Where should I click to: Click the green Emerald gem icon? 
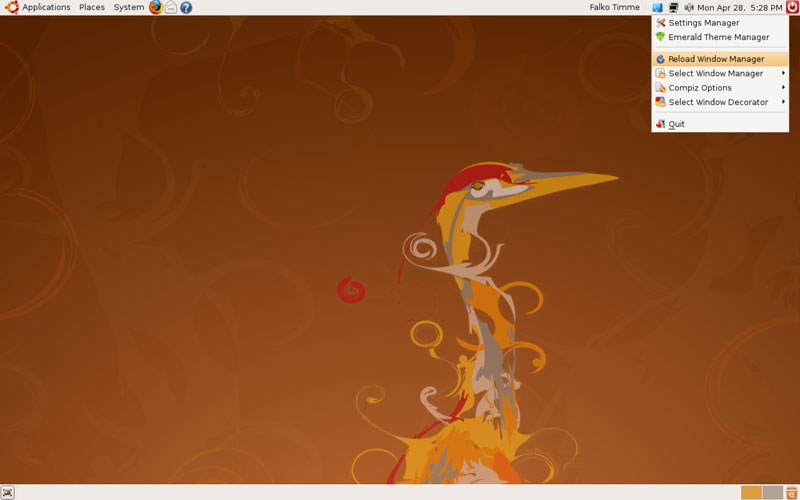pyautogui.click(x=661, y=37)
